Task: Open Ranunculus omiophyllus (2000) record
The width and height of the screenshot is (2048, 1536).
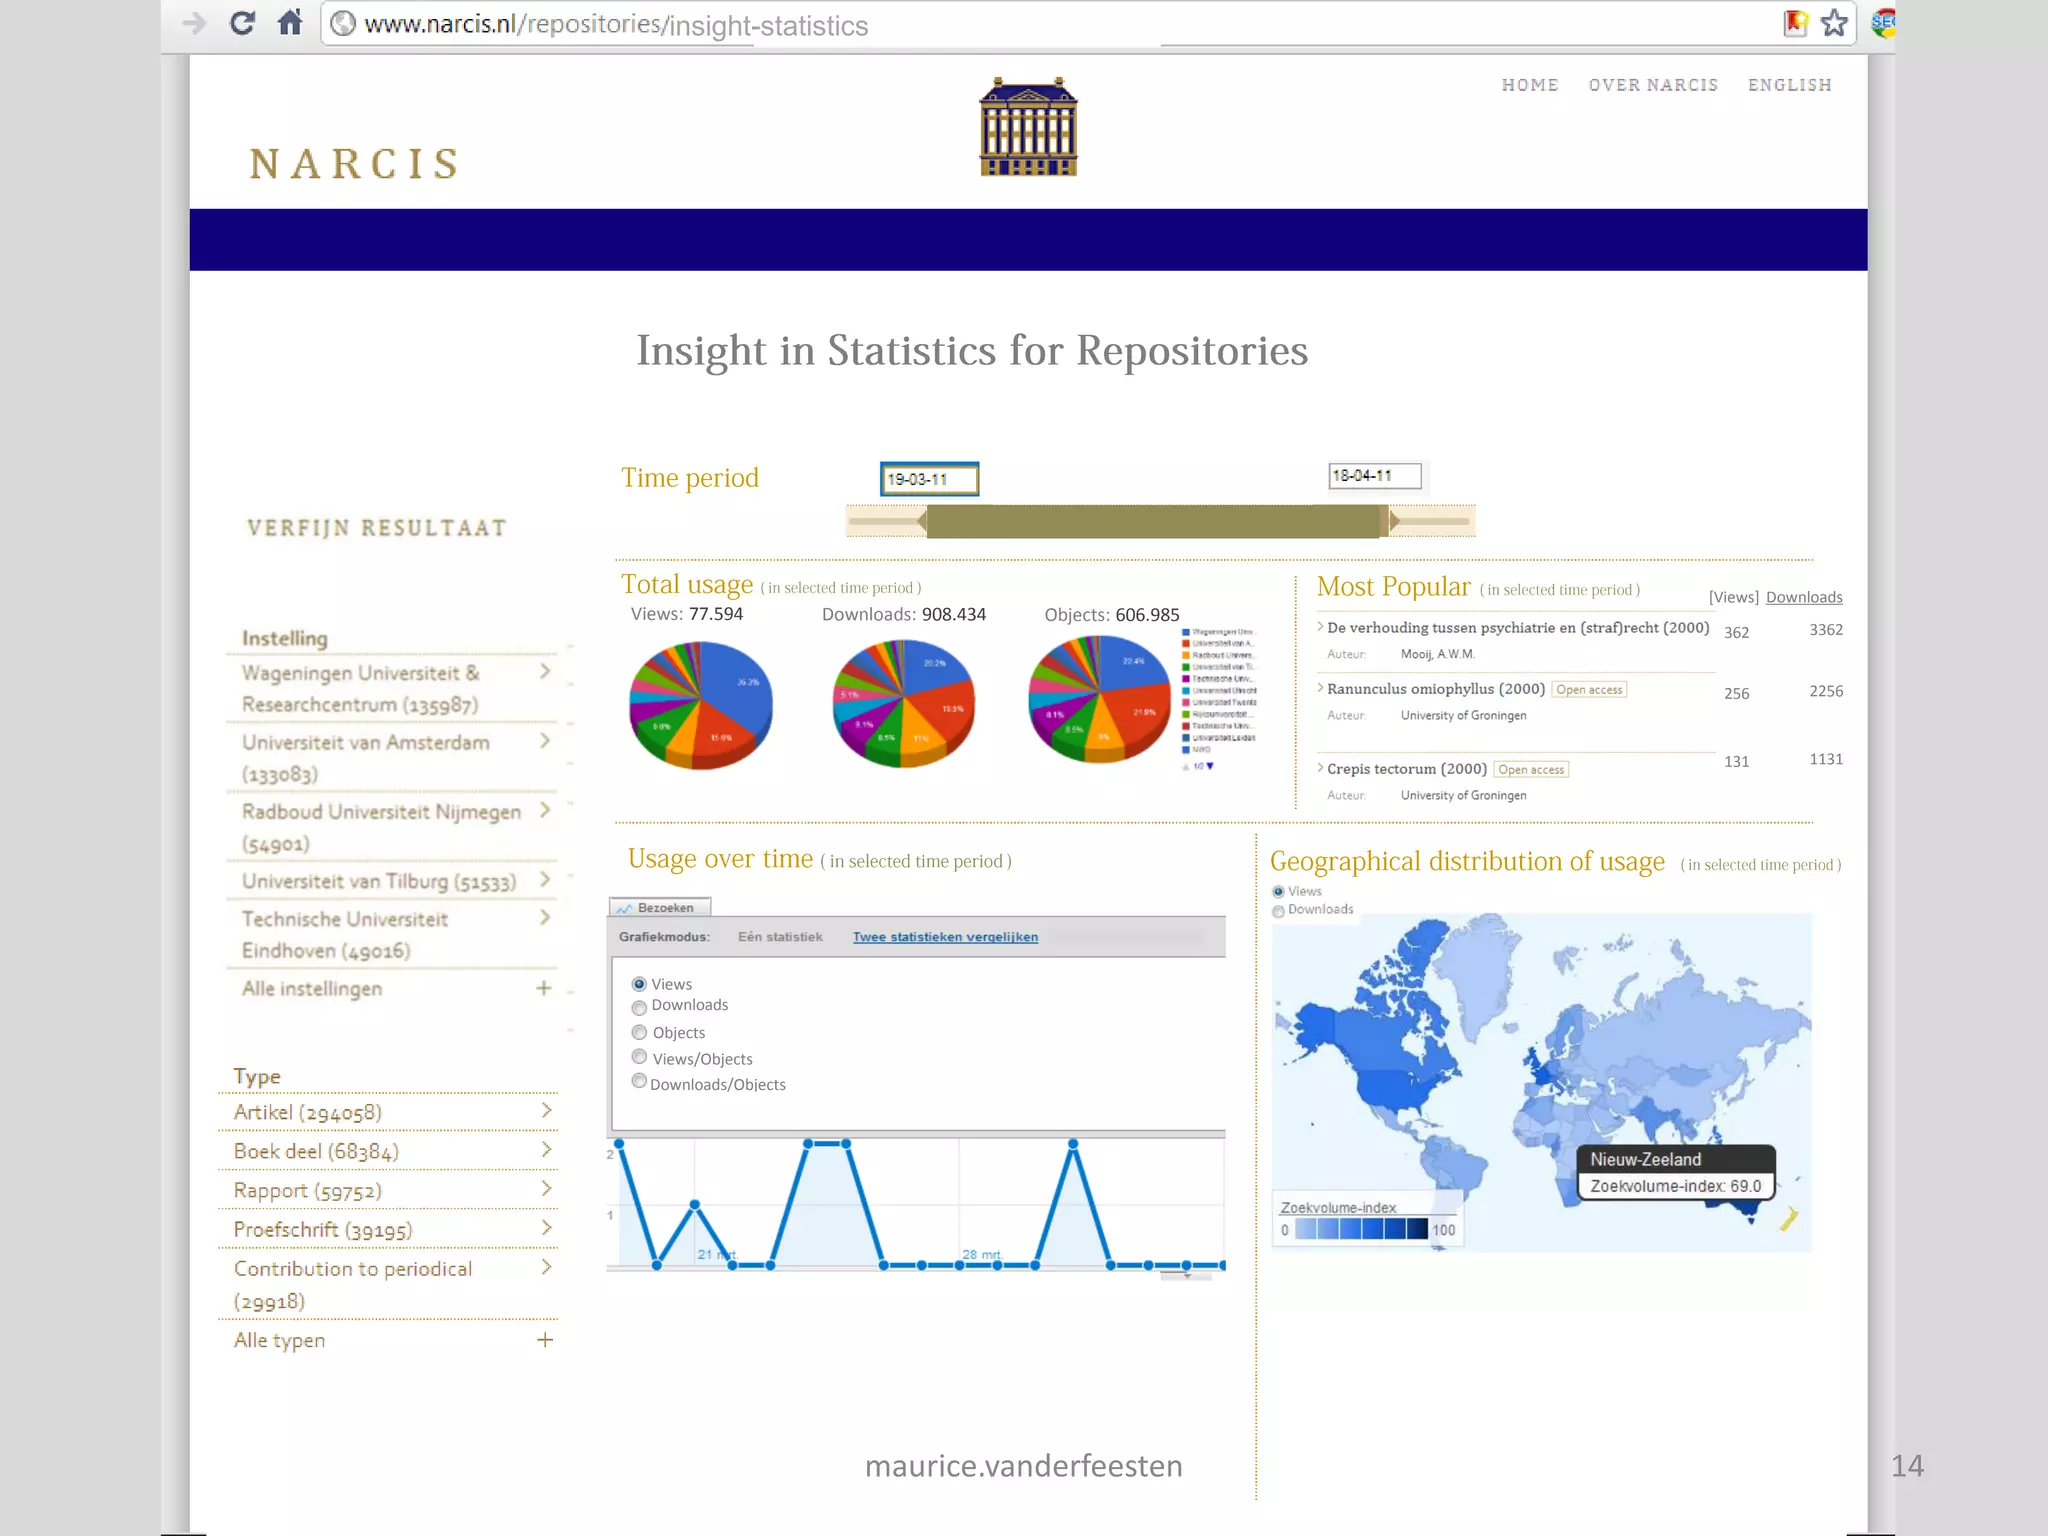Action: (x=1436, y=689)
